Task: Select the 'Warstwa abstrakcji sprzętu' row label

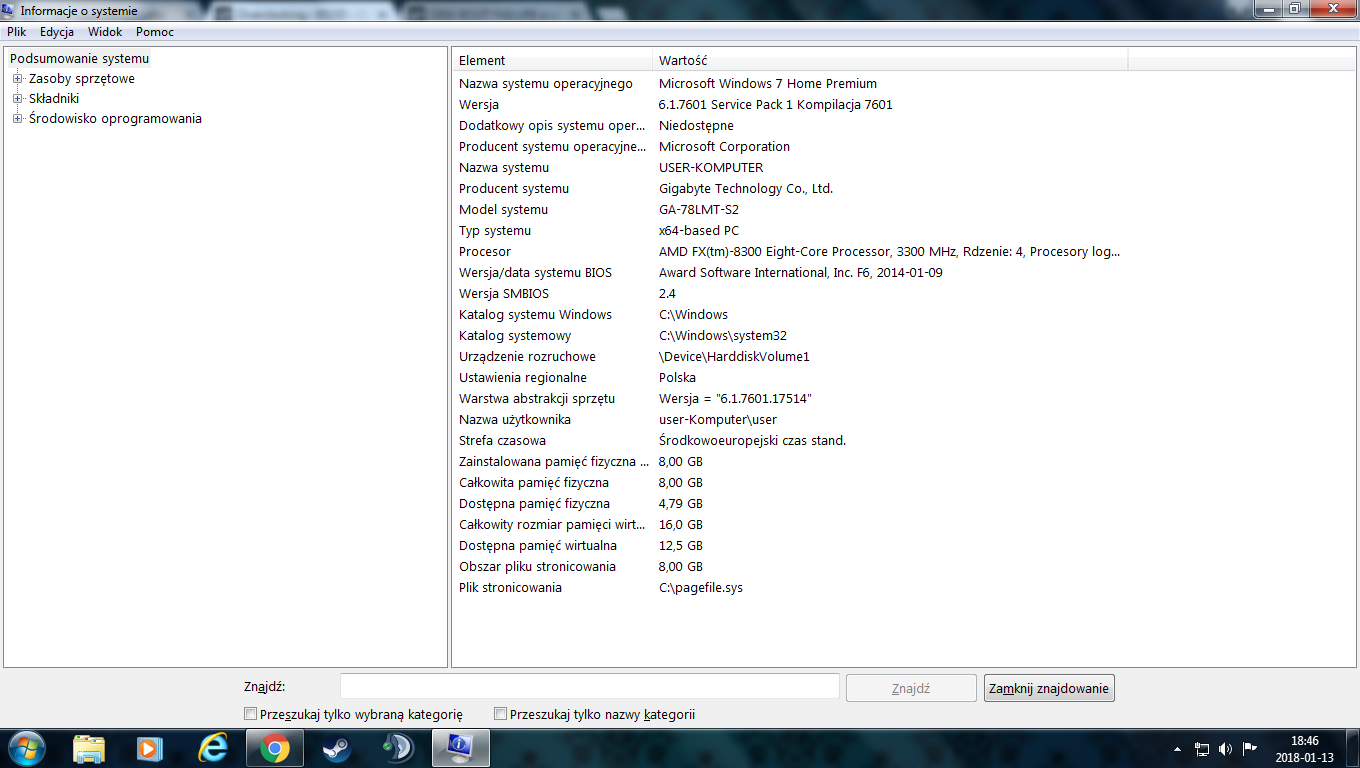Action: pyautogui.click(x=537, y=399)
